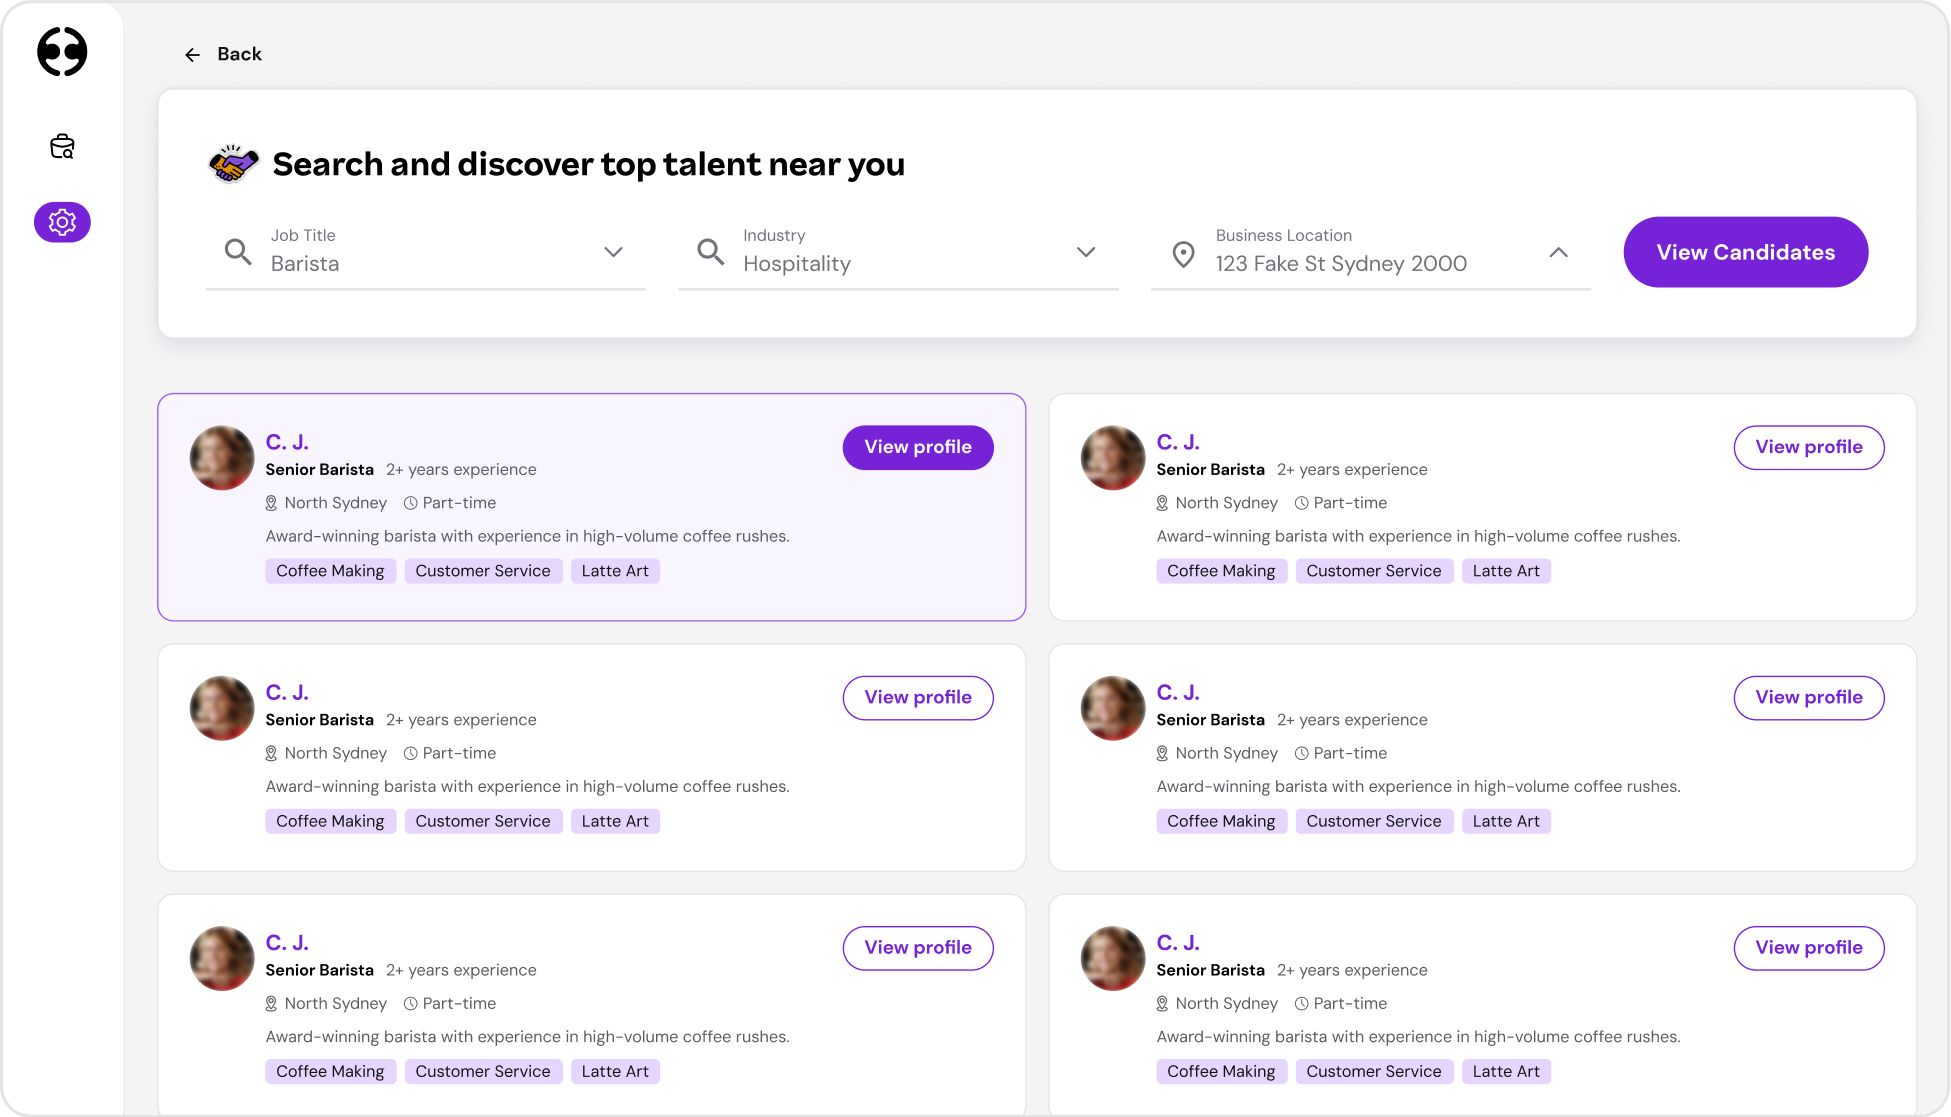This screenshot has height=1117, width=1951.
Task: Expand the Industry dropdown chevron
Action: [x=1086, y=252]
